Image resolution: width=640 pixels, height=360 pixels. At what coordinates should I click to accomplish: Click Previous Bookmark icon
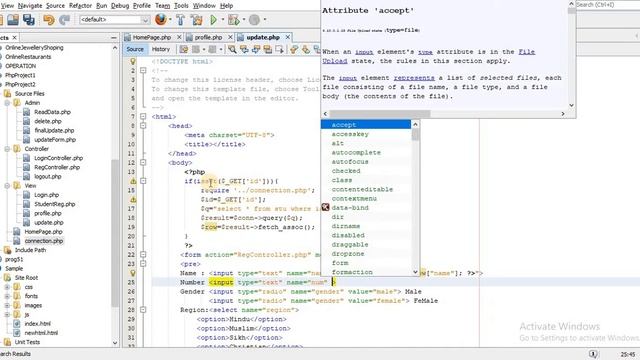pyautogui.click(x=294, y=49)
